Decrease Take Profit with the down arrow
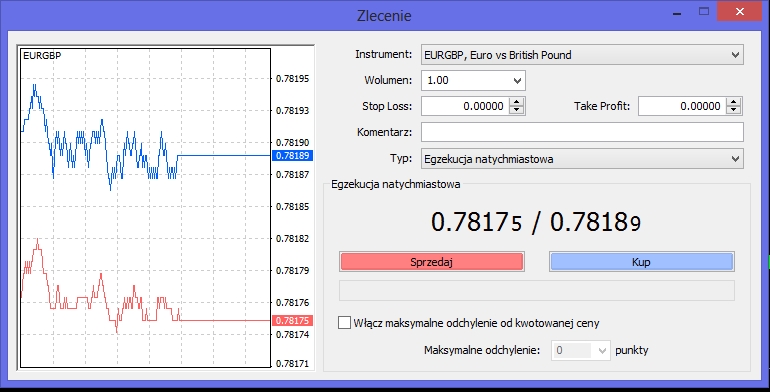 tap(734, 110)
